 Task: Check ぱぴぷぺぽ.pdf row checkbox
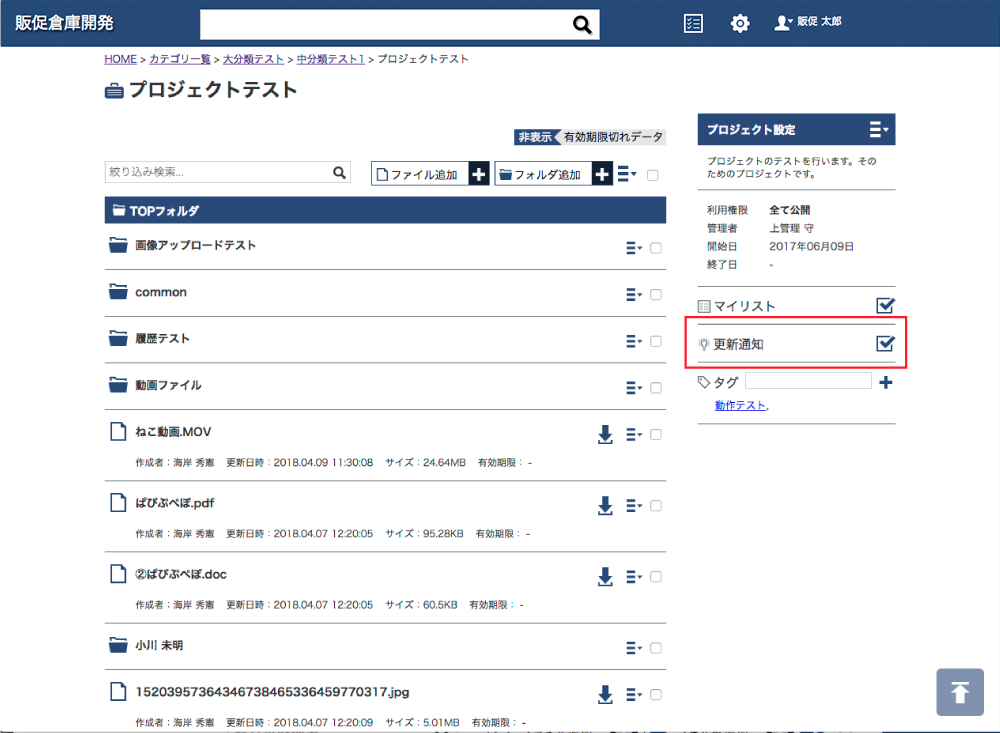pyautogui.click(x=656, y=506)
